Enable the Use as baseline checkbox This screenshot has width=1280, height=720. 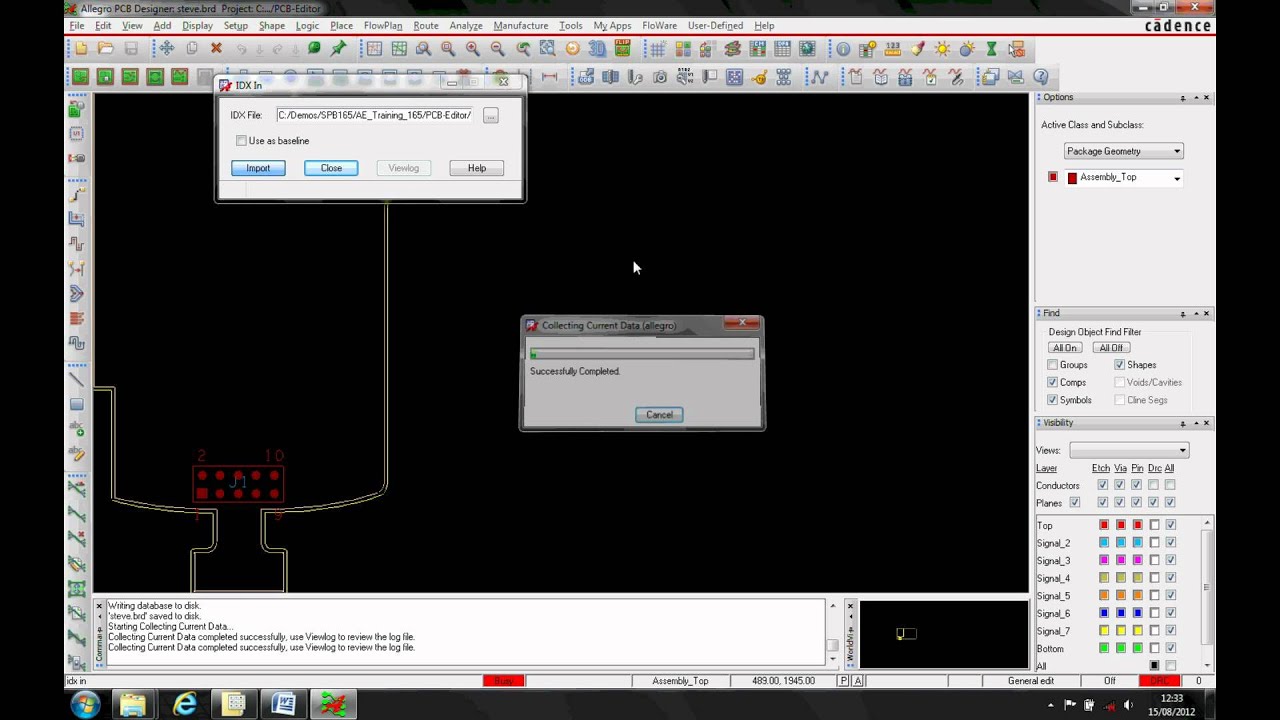241,141
